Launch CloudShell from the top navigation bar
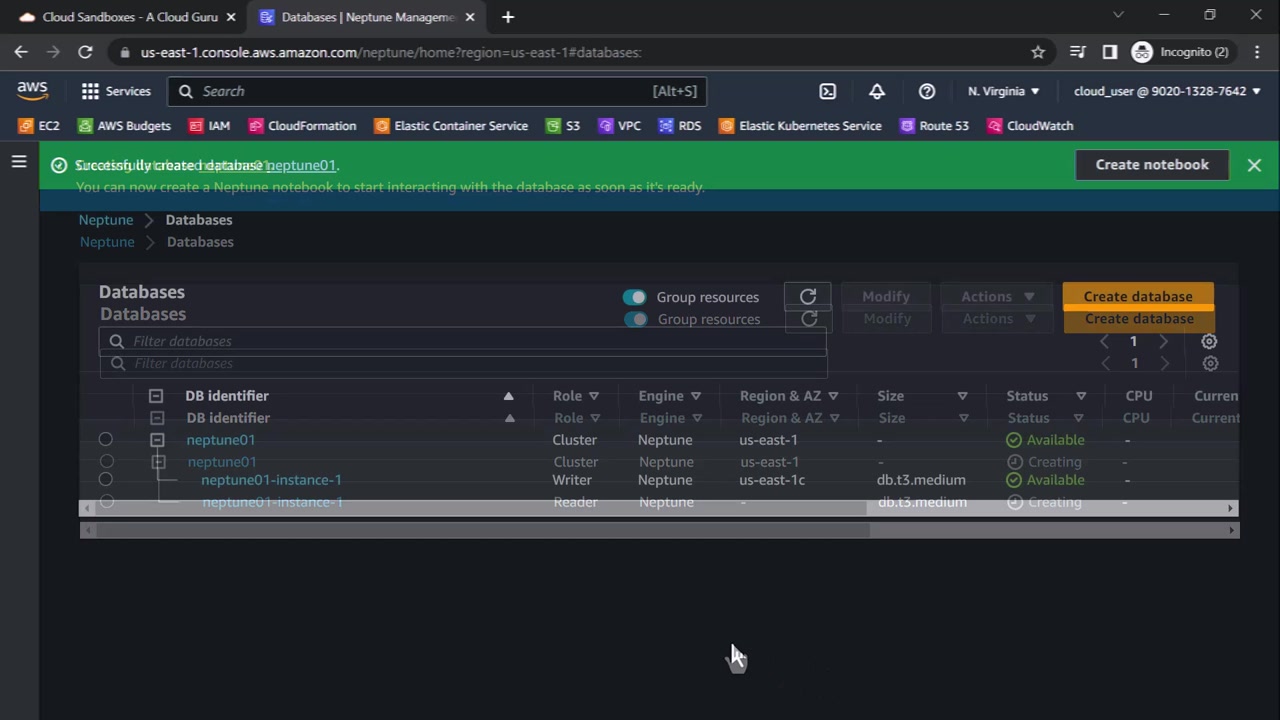The height and width of the screenshot is (720, 1280). (x=827, y=91)
